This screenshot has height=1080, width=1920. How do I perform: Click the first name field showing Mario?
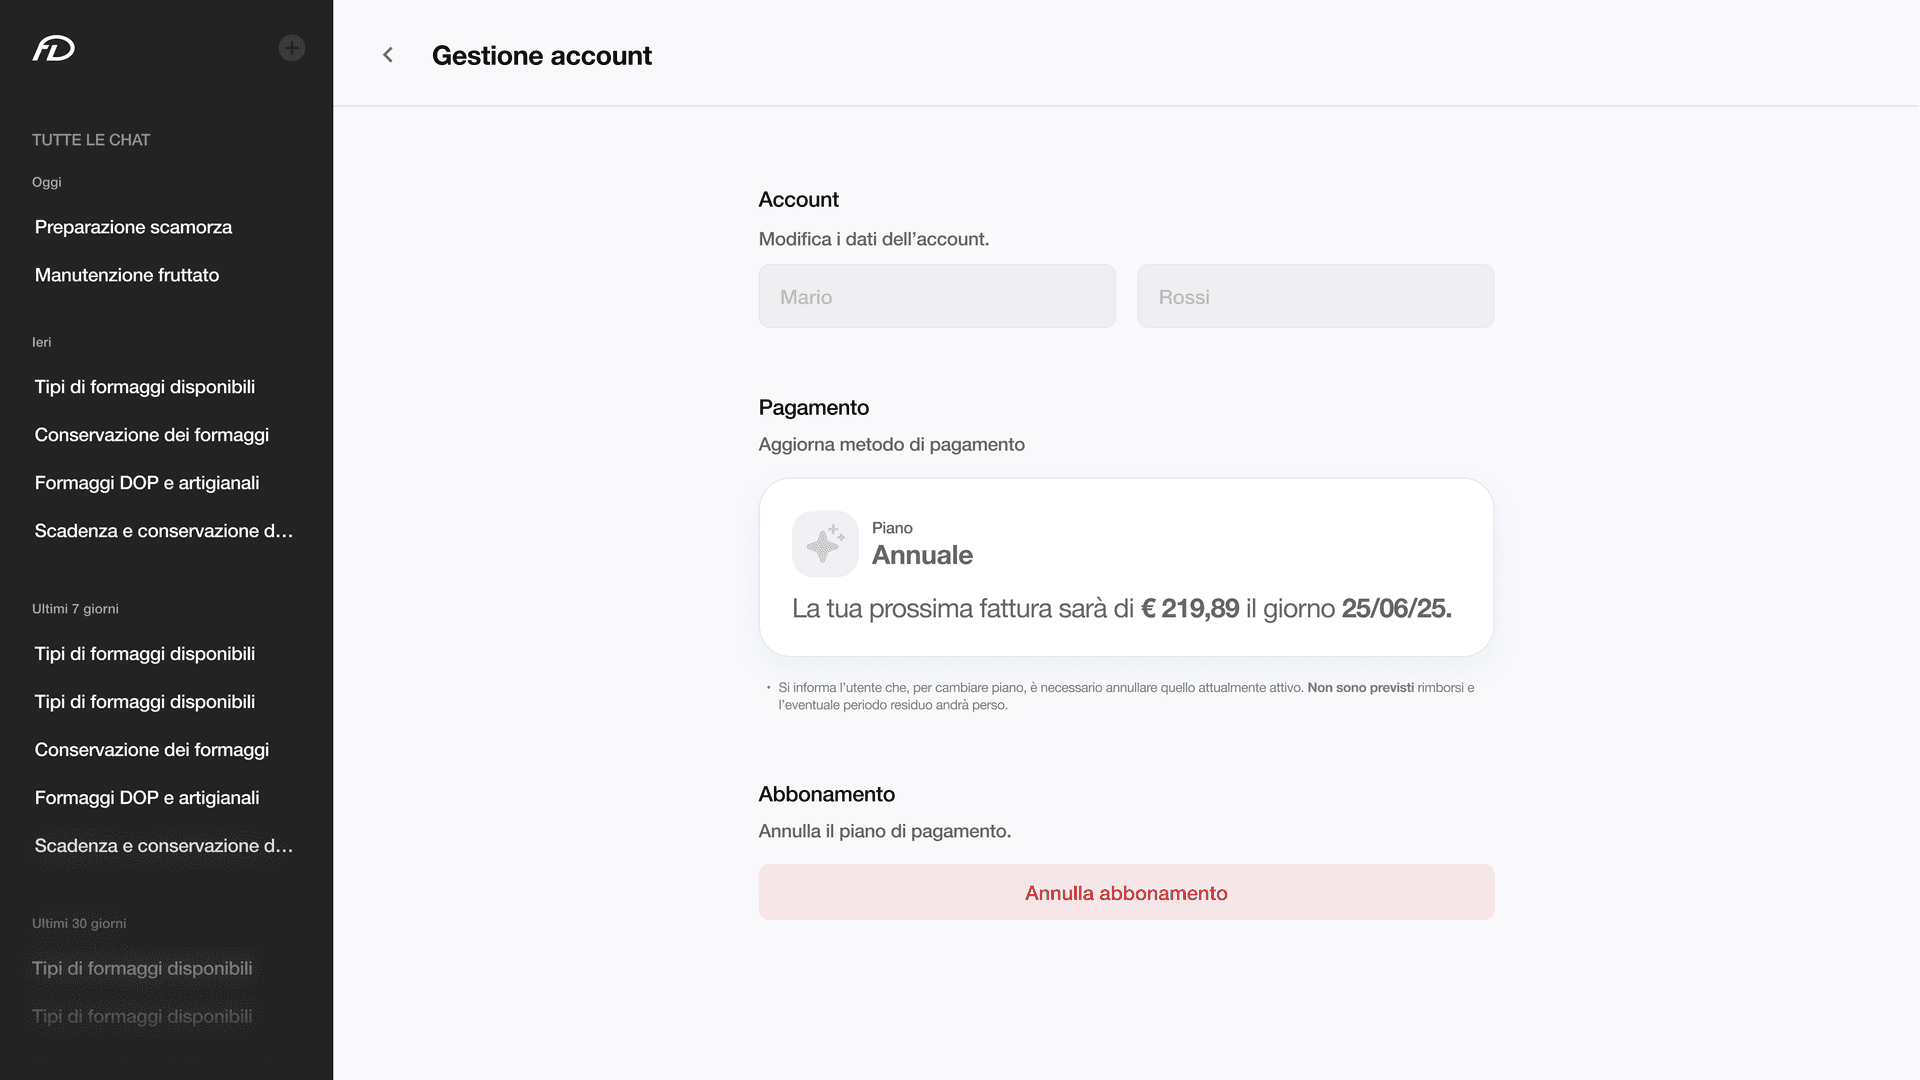coord(937,296)
